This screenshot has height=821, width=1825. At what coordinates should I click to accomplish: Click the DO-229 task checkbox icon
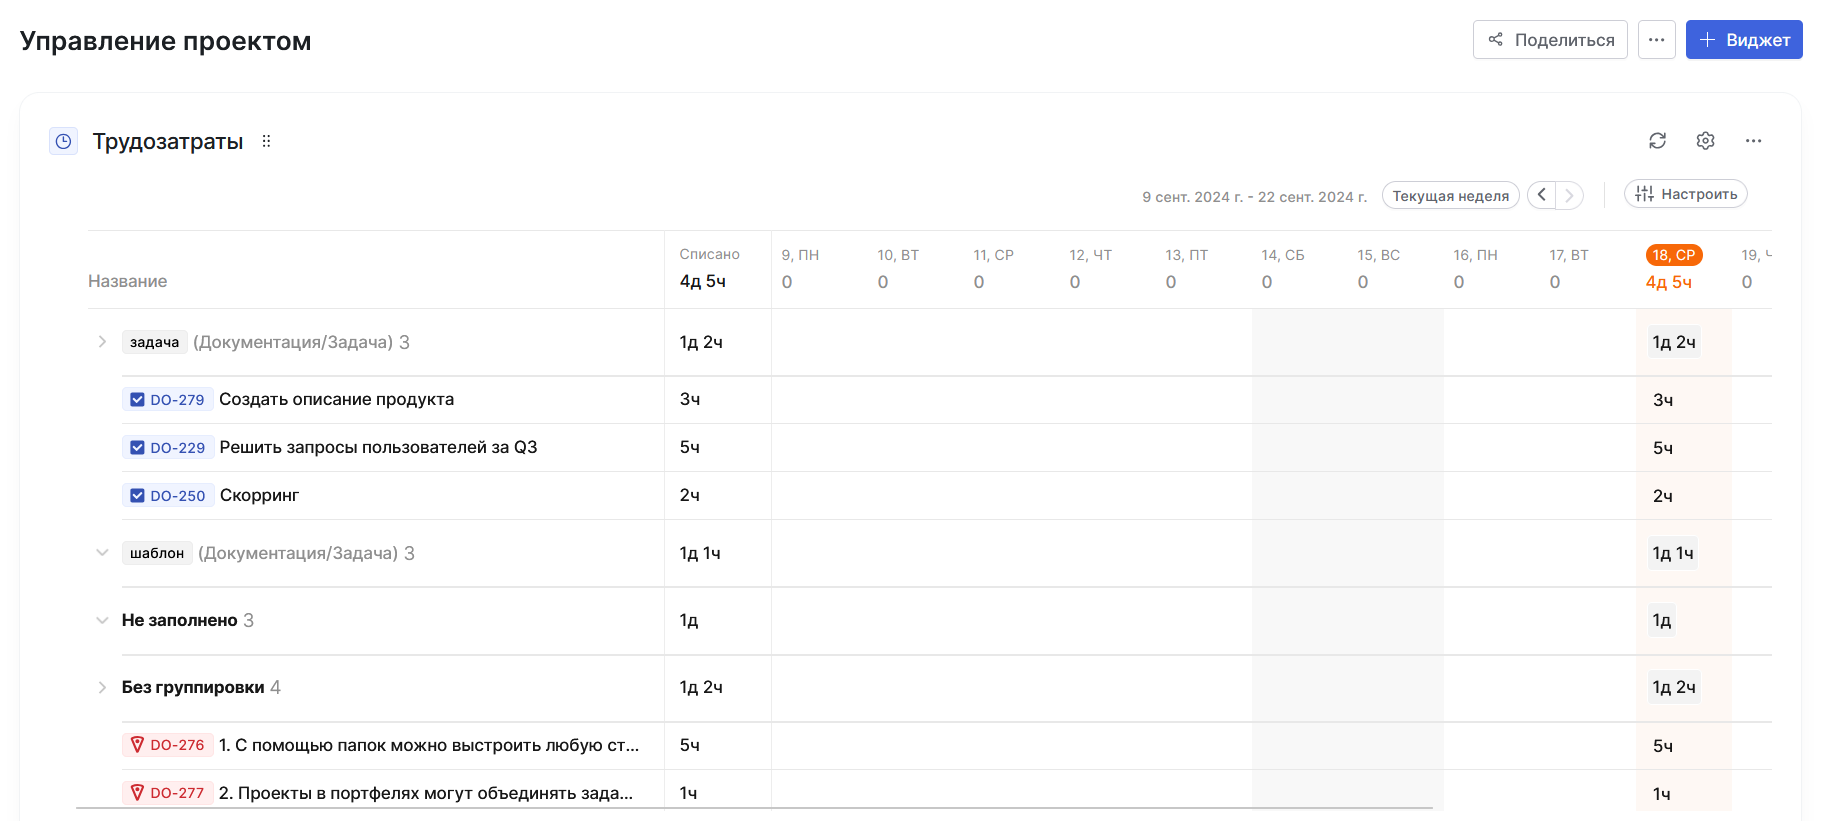(138, 448)
